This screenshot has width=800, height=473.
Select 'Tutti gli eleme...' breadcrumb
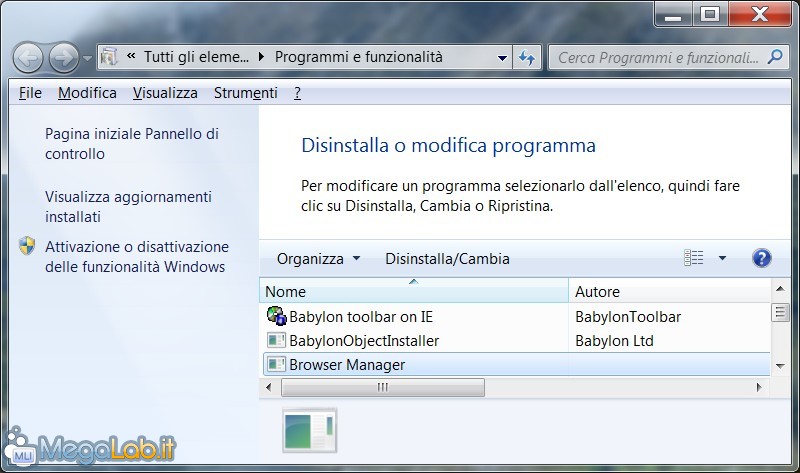point(196,57)
